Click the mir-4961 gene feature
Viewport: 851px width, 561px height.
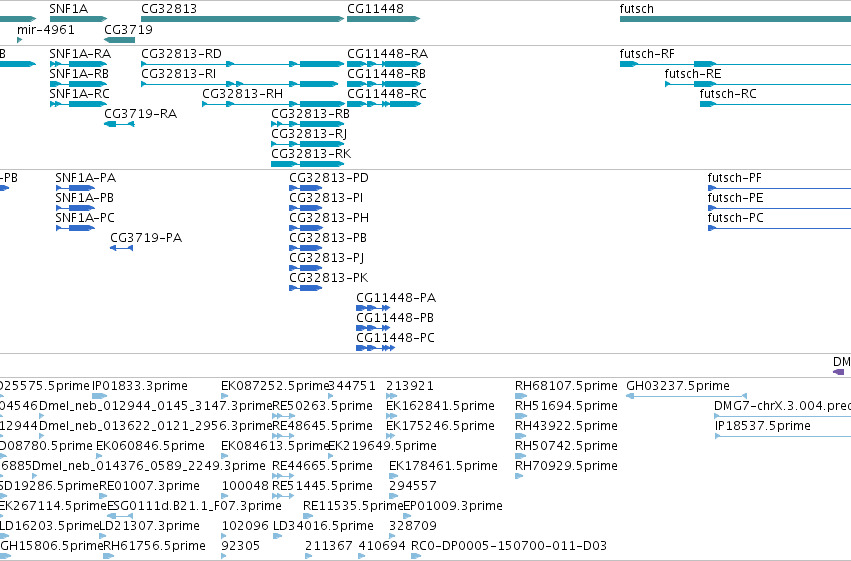[20, 40]
